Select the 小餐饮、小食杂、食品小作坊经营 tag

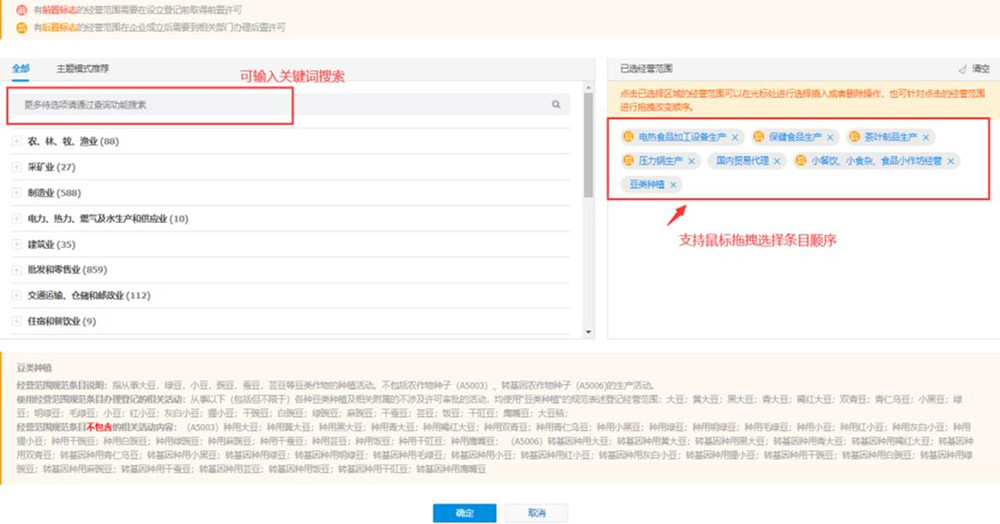point(876,161)
